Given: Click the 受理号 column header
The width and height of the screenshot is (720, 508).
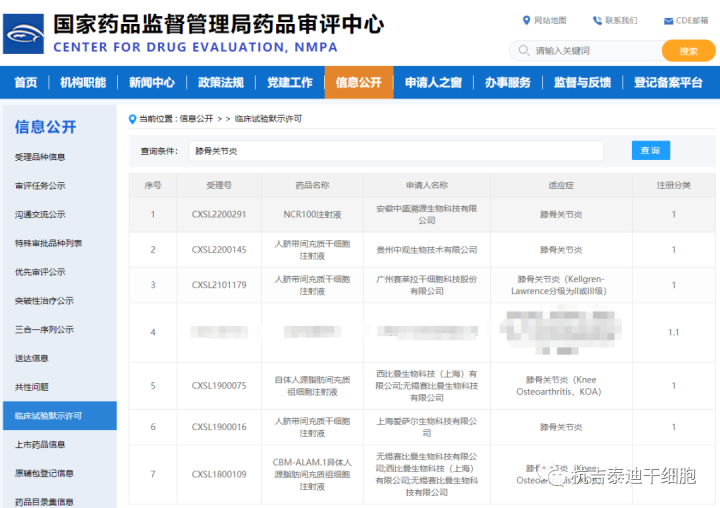Looking at the screenshot, I should pyautogui.click(x=219, y=185).
